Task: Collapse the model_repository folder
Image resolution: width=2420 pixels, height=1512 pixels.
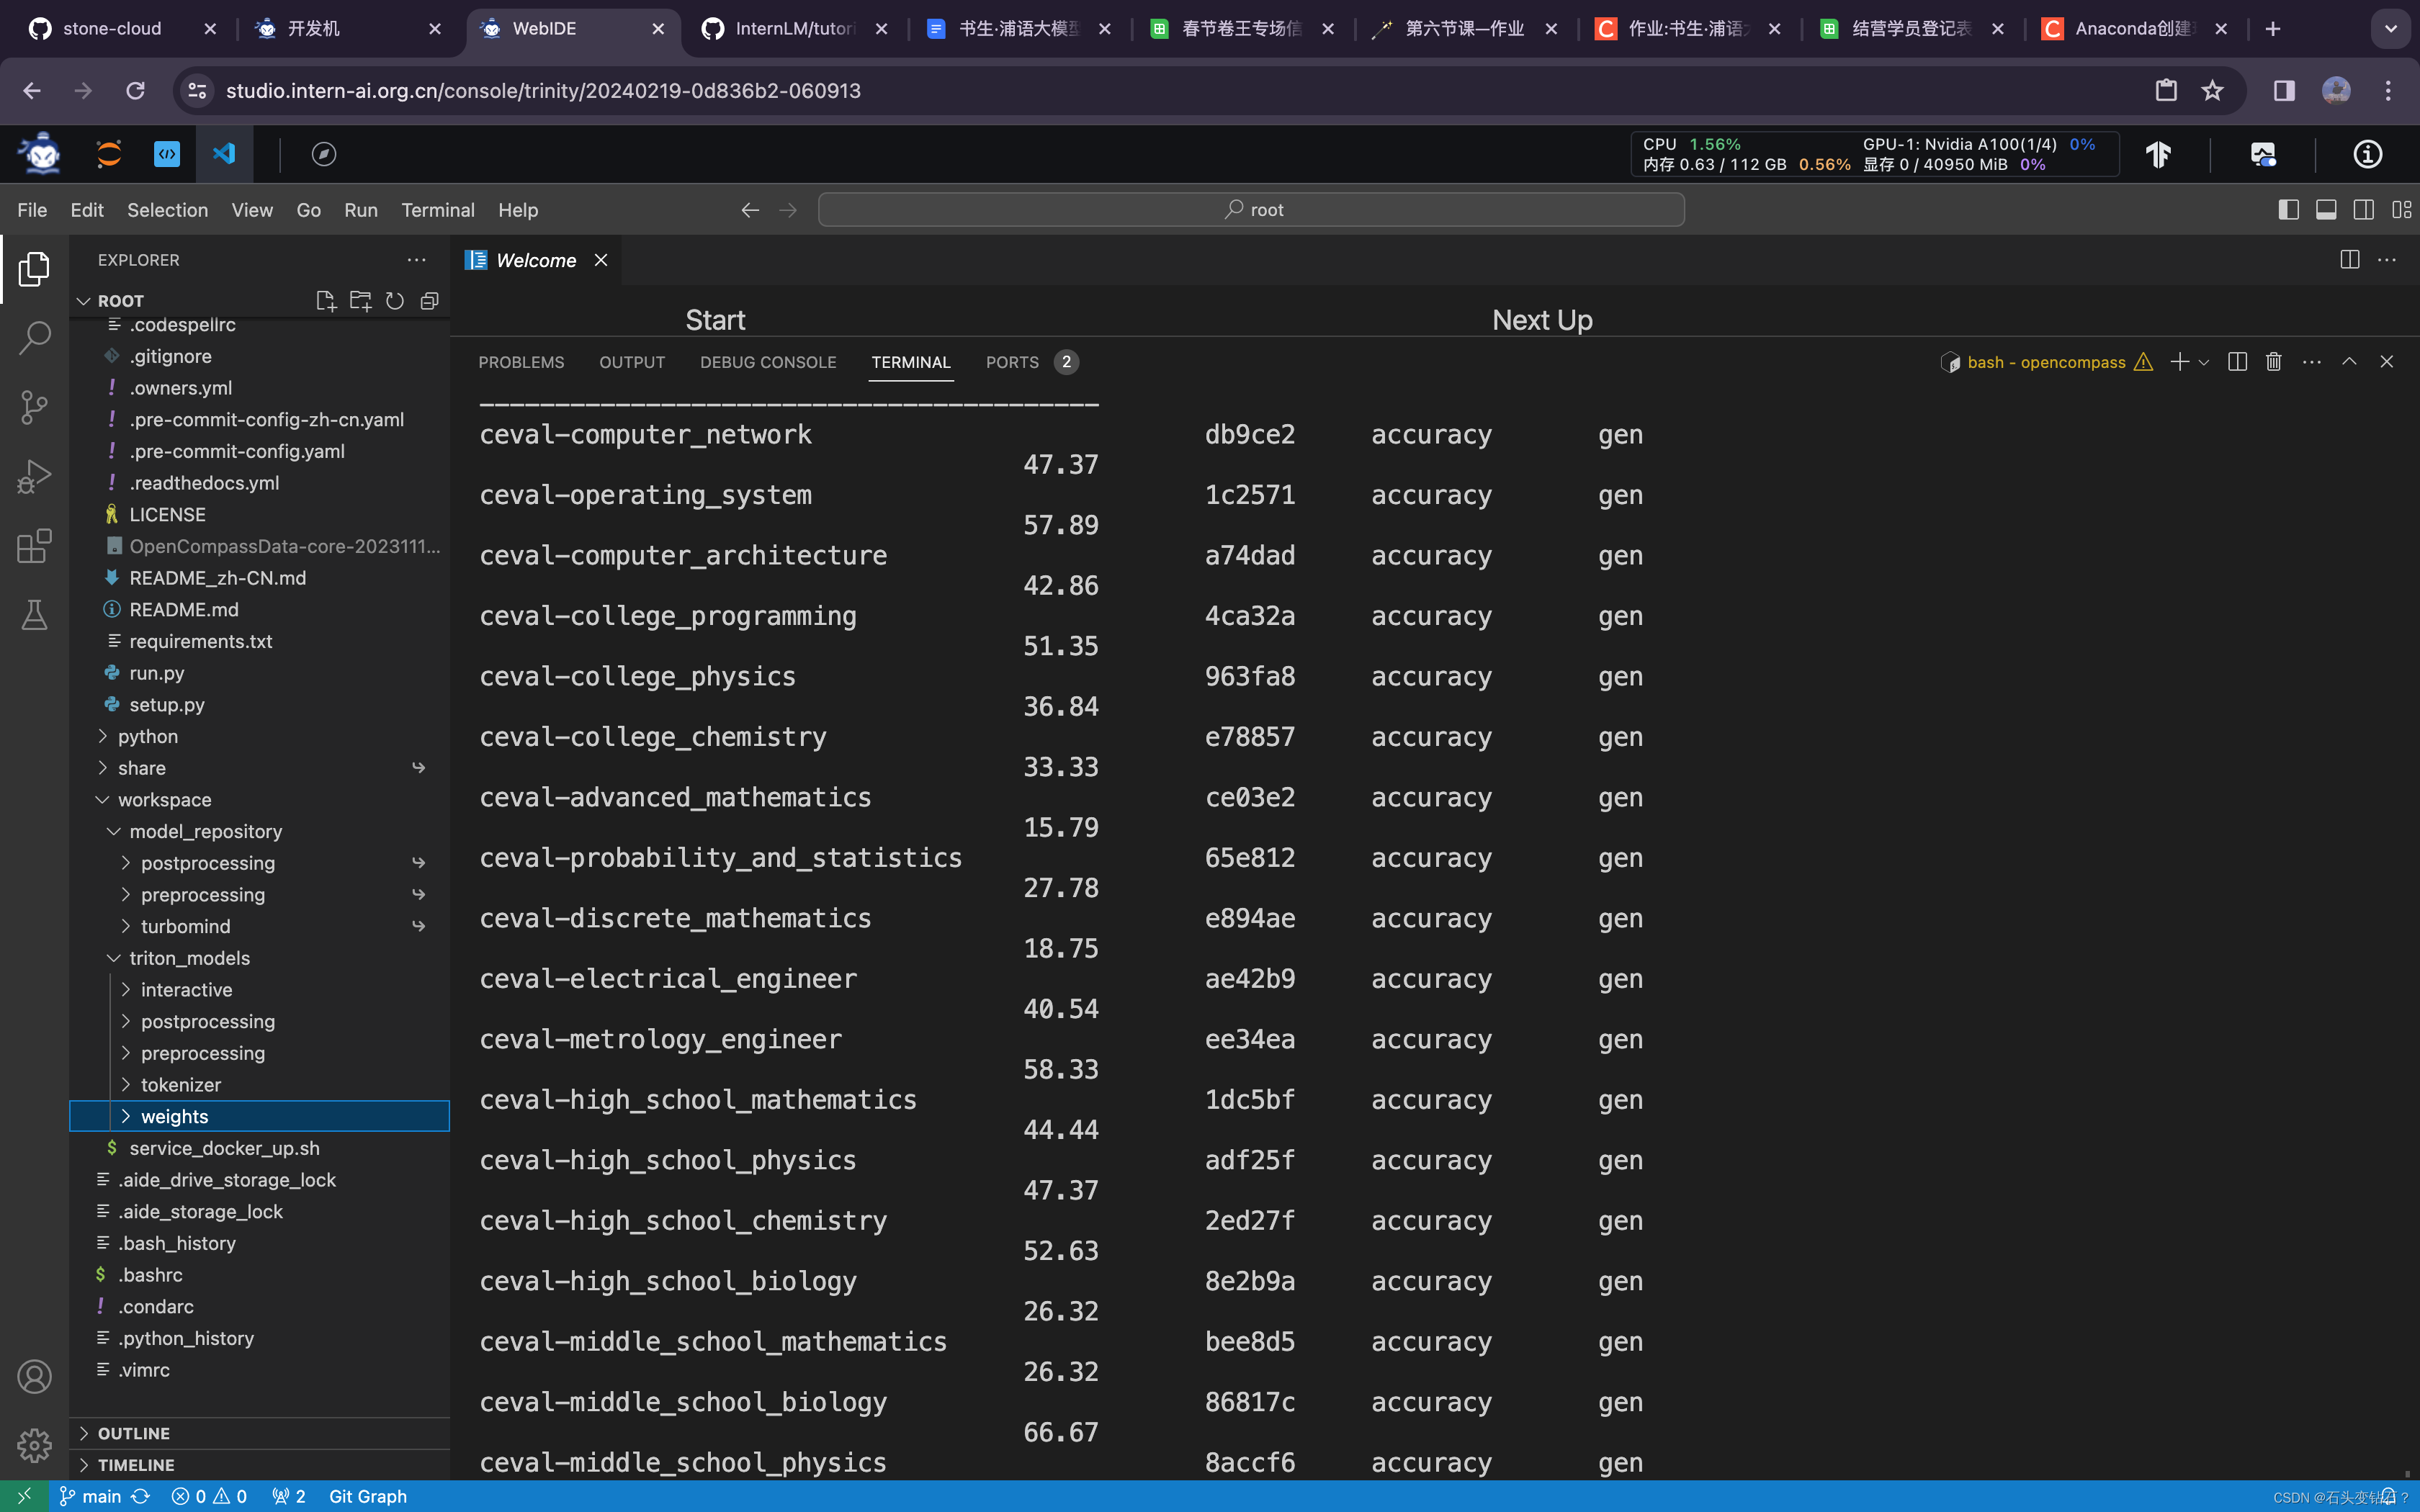Action: 205,832
